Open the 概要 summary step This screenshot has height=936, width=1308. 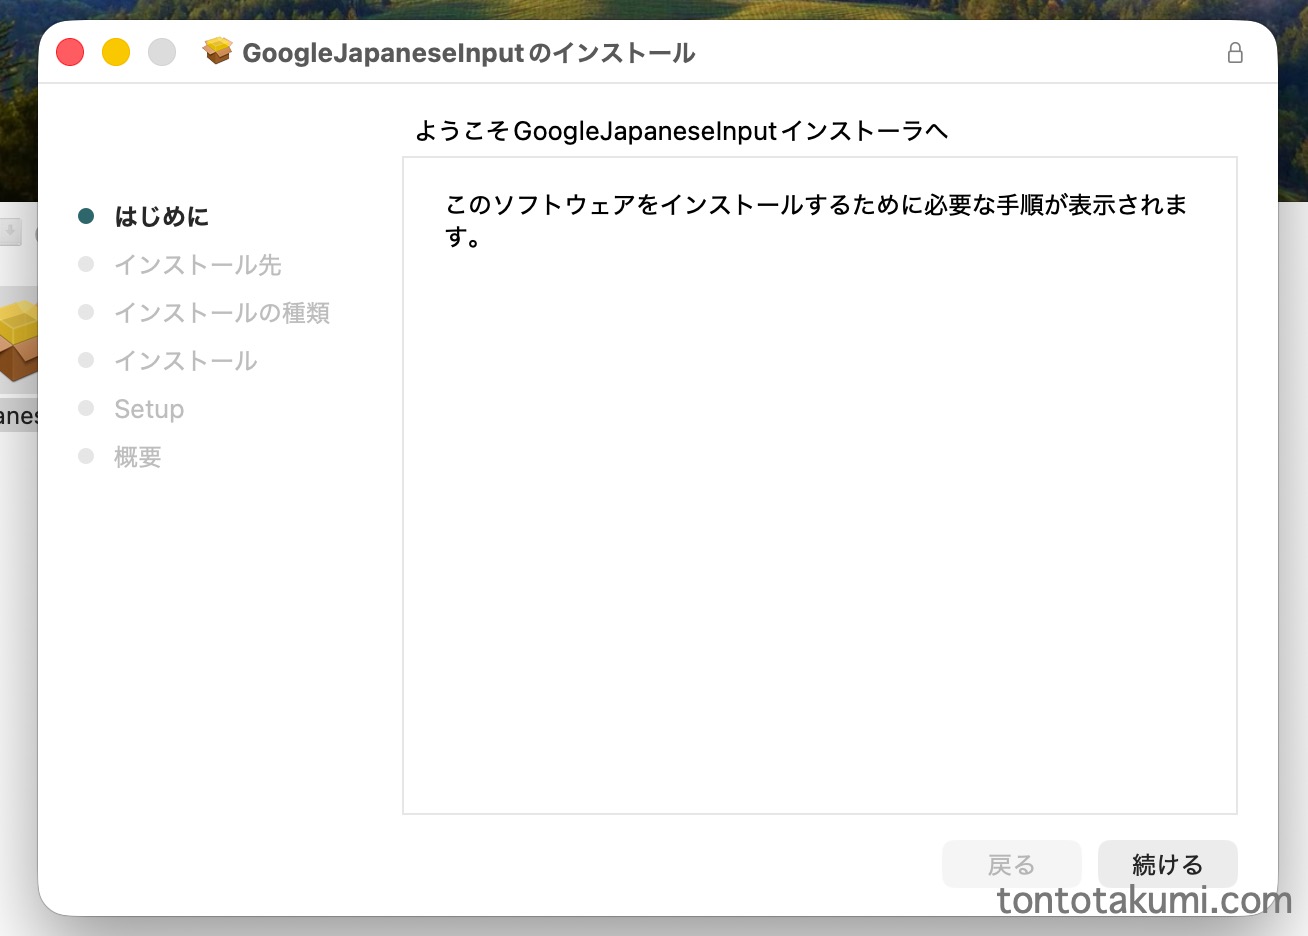pos(137,457)
